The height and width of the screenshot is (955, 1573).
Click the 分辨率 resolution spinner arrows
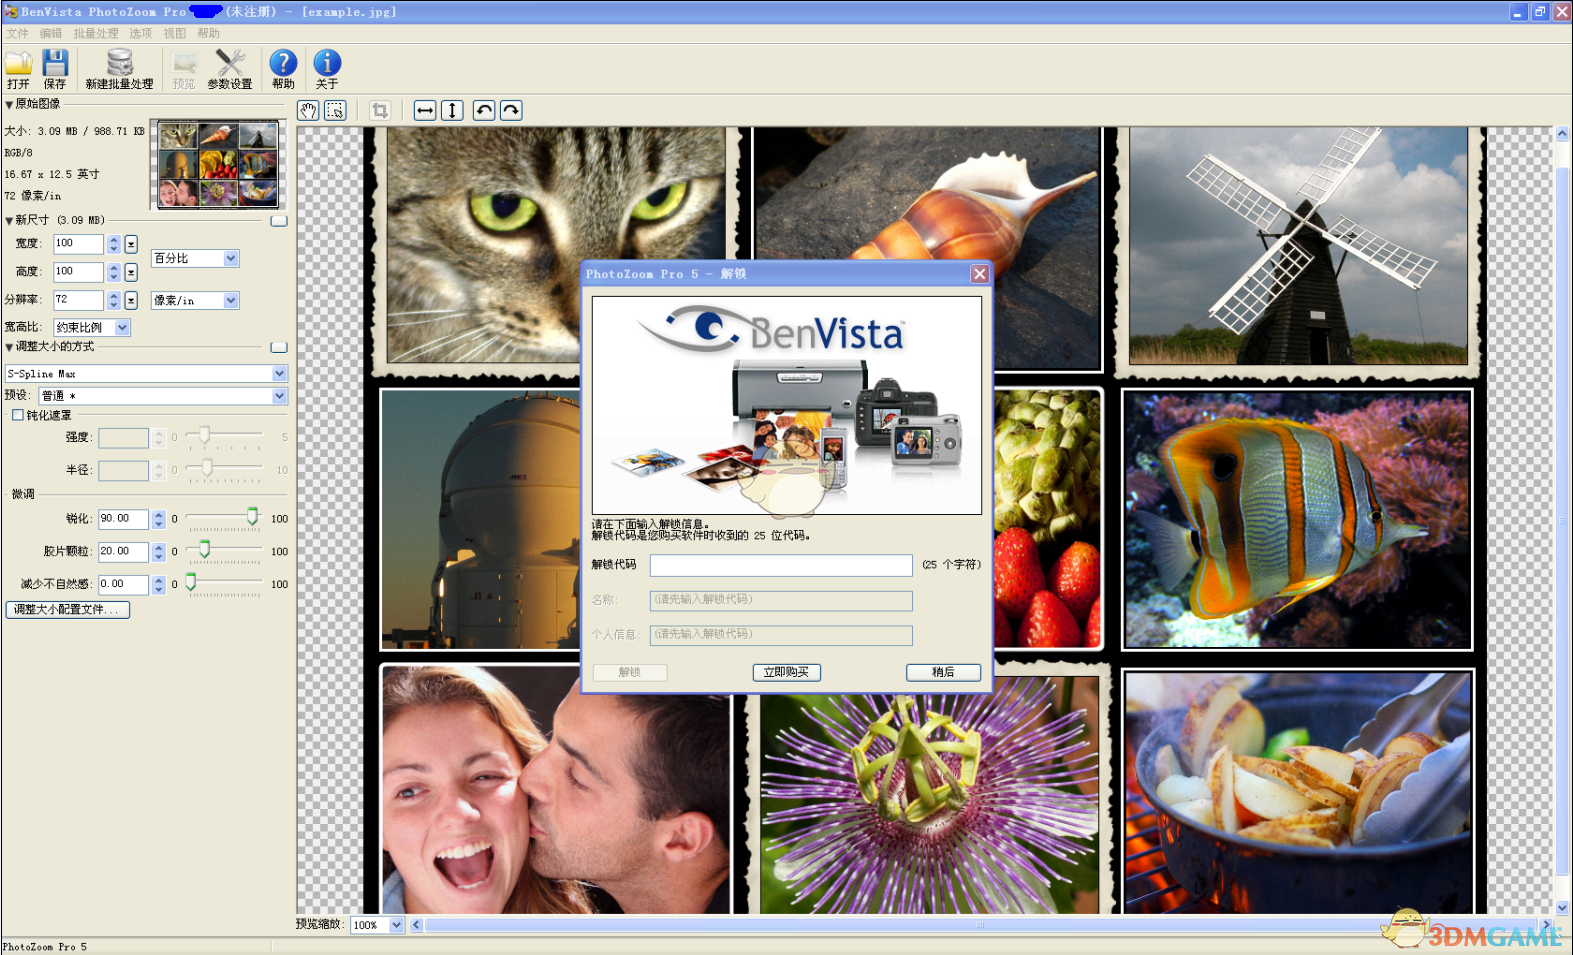click(x=114, y=300)
